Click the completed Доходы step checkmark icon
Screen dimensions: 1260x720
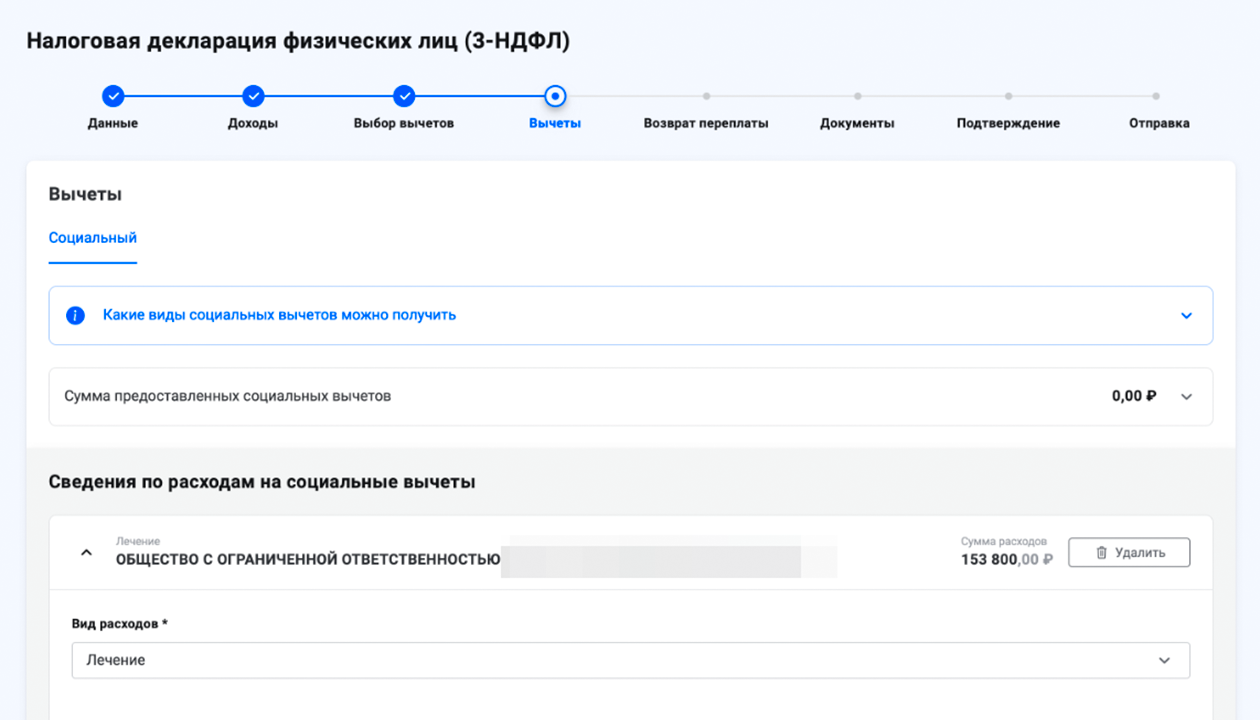[253, 96]
